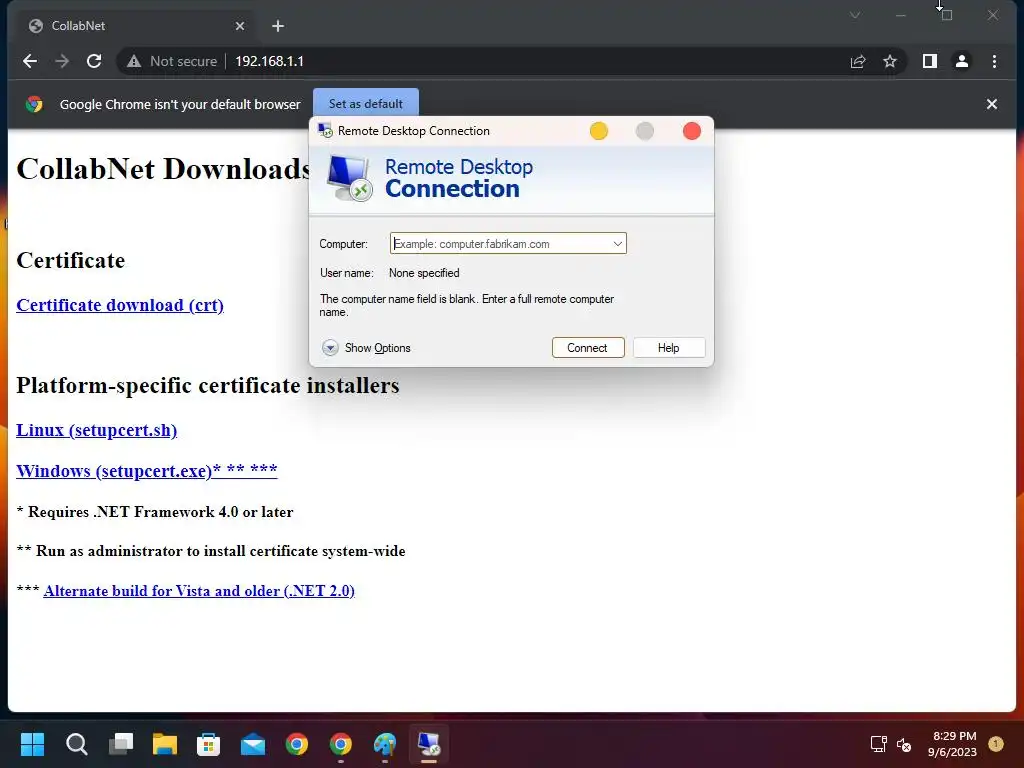Open the Chrome three-dot menu

(x=994, y=61)
